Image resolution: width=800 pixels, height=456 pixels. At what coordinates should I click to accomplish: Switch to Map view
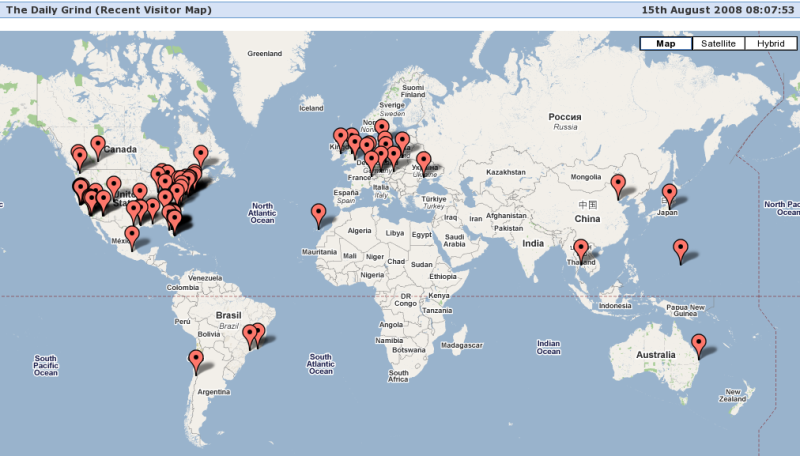pyautogui.click(x=666, y=43)
